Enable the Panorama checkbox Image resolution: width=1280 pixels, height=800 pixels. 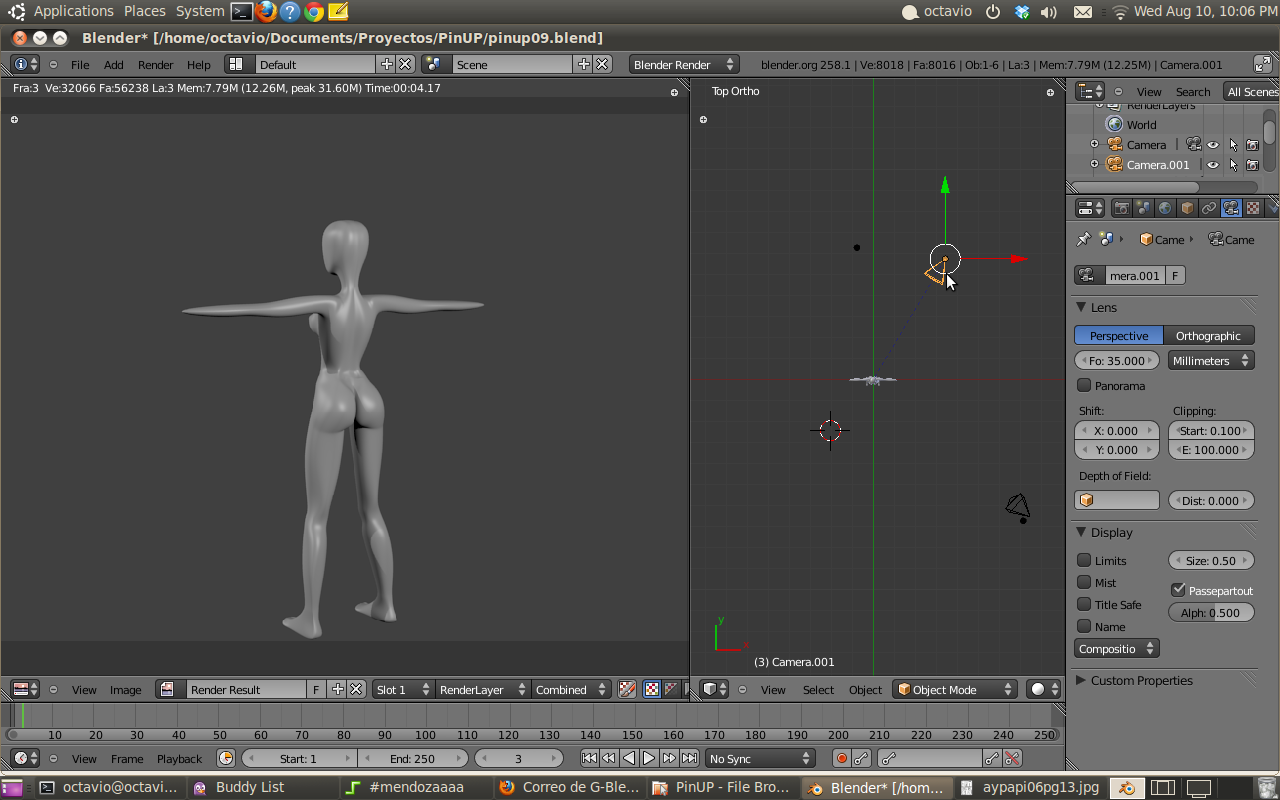click(x=1084, y=386)
